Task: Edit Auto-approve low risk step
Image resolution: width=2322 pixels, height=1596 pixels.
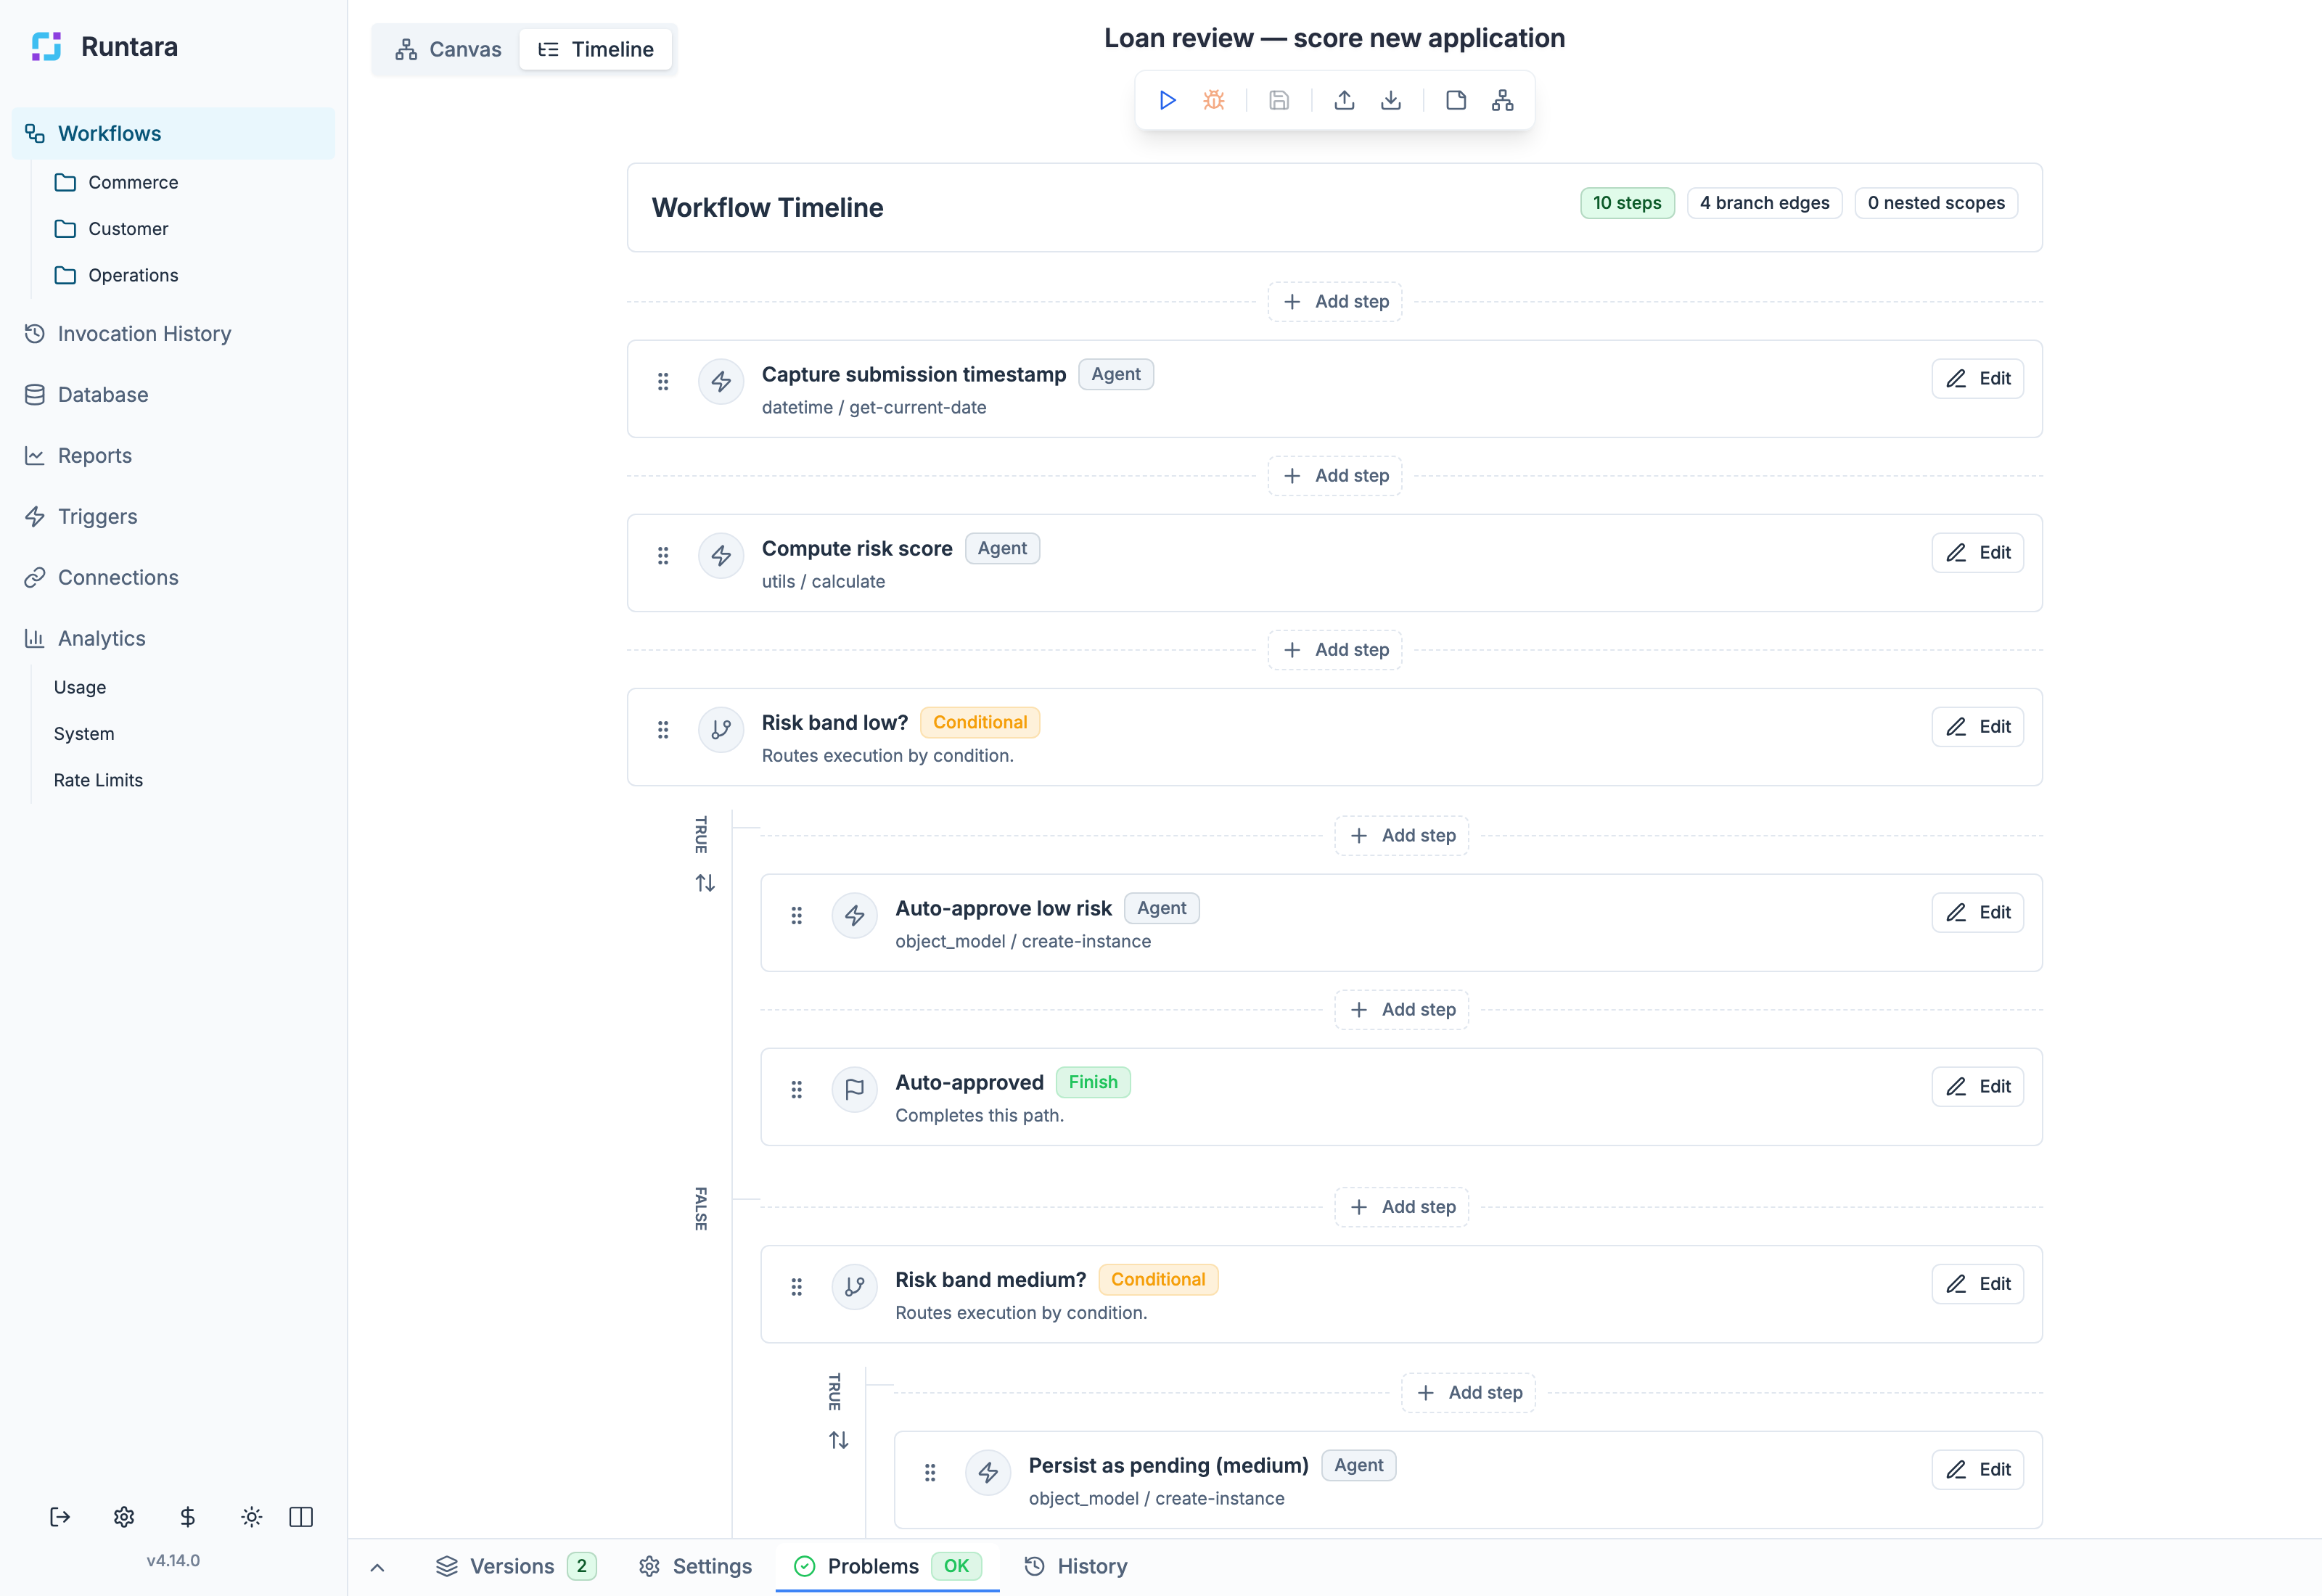Action: 1977,912
